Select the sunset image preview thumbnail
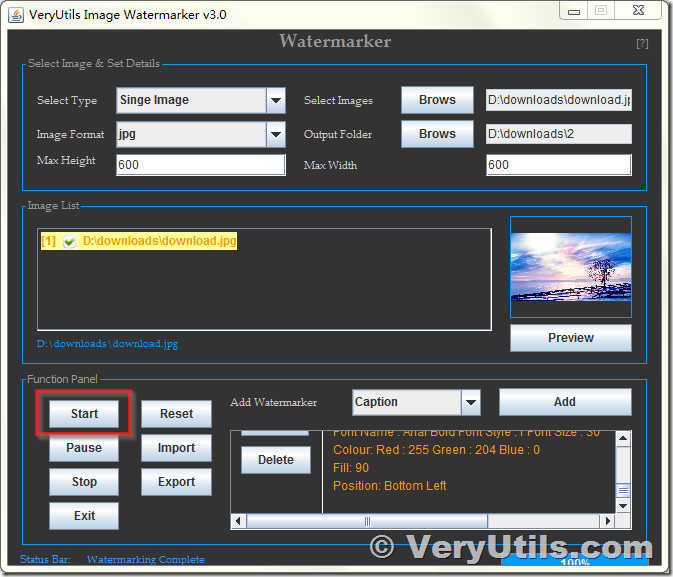Screen dimensions: 673x577 tap(570, 267)
